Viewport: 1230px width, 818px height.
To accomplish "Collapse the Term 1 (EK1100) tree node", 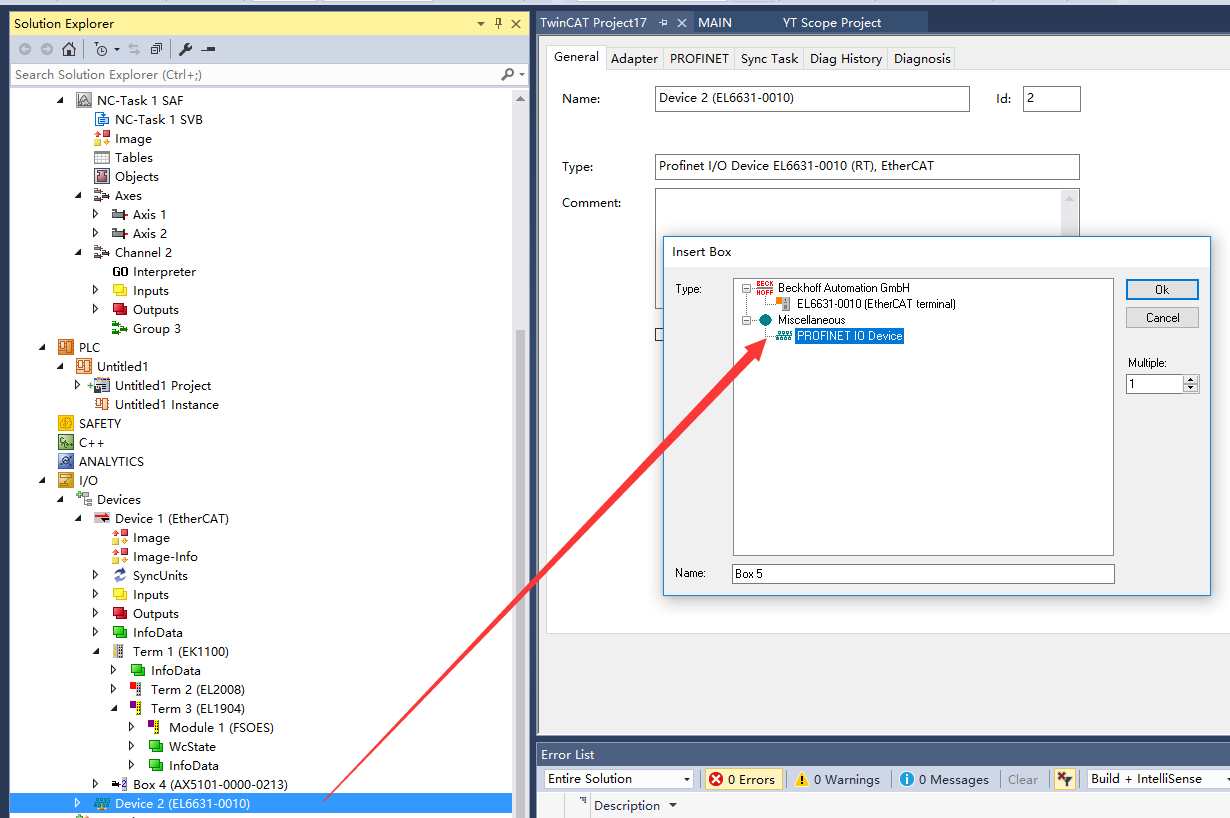I will (96, 651).
